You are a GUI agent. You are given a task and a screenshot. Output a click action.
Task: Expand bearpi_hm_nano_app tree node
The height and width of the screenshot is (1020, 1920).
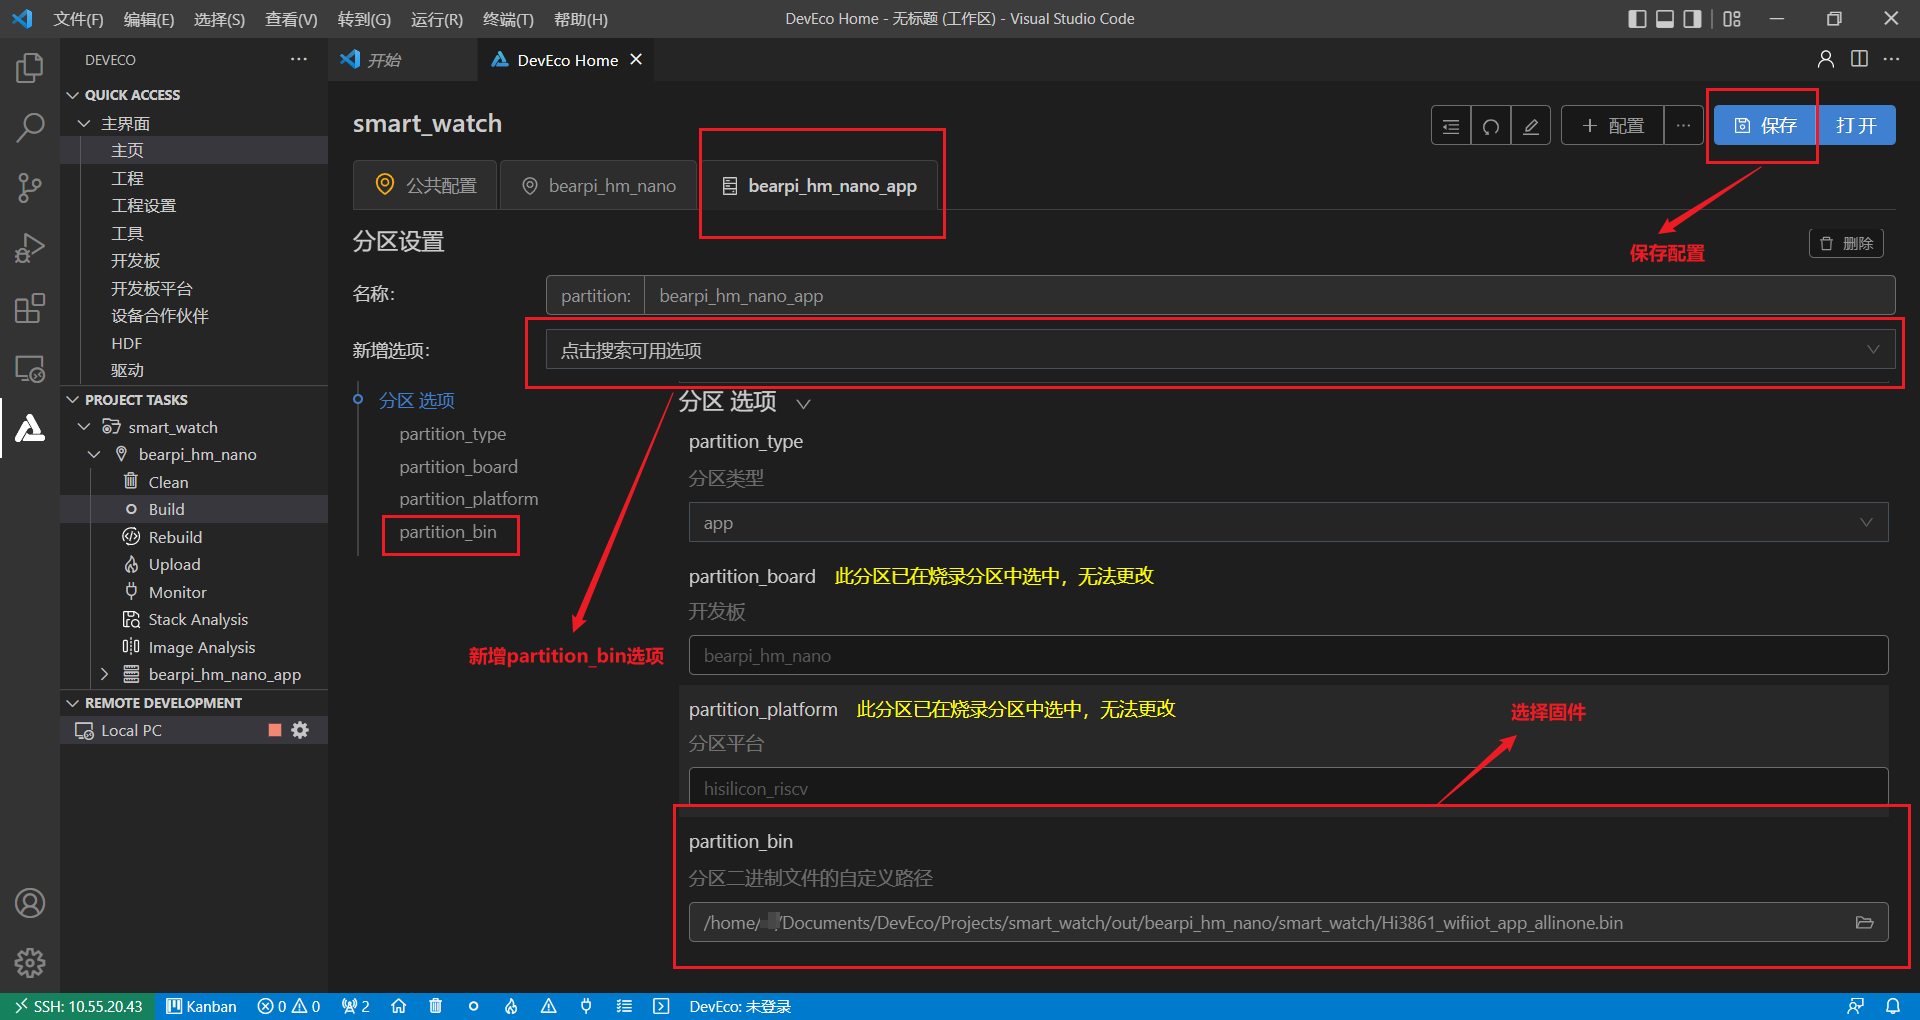[104, 674]
